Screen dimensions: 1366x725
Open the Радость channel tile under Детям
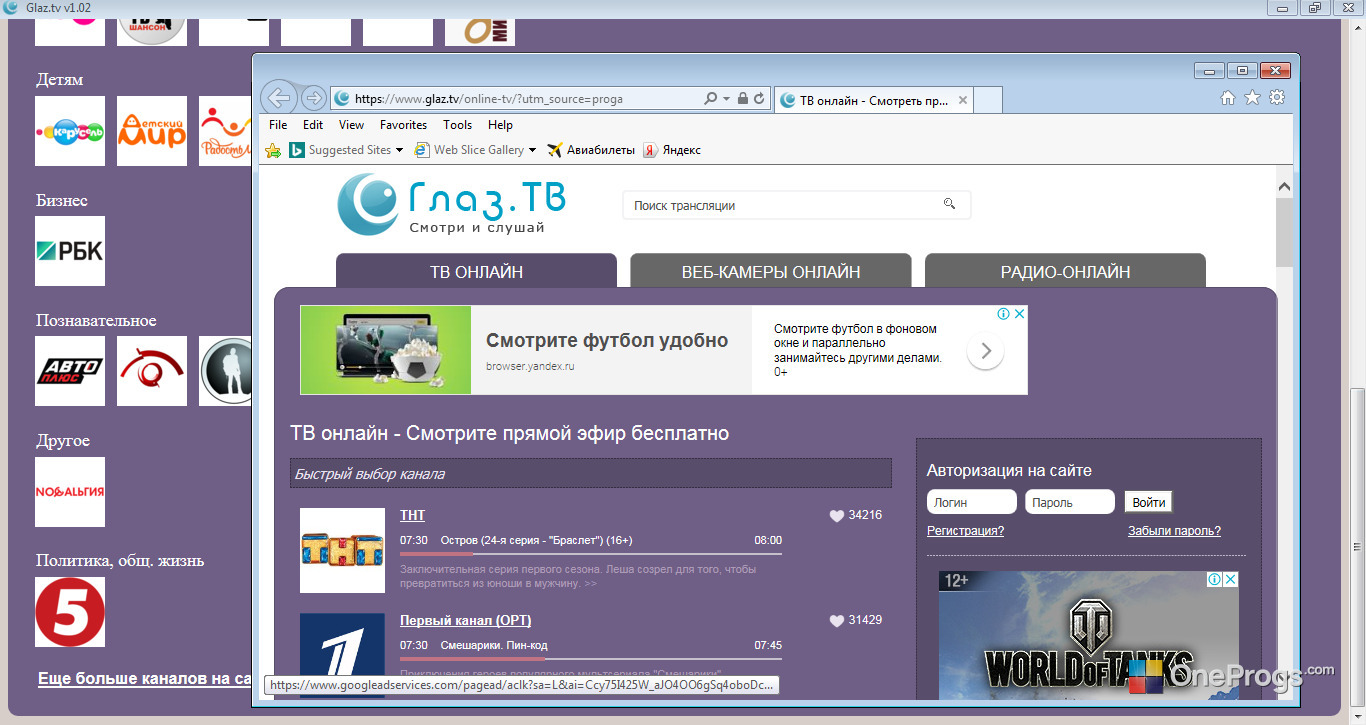(225, 131)
